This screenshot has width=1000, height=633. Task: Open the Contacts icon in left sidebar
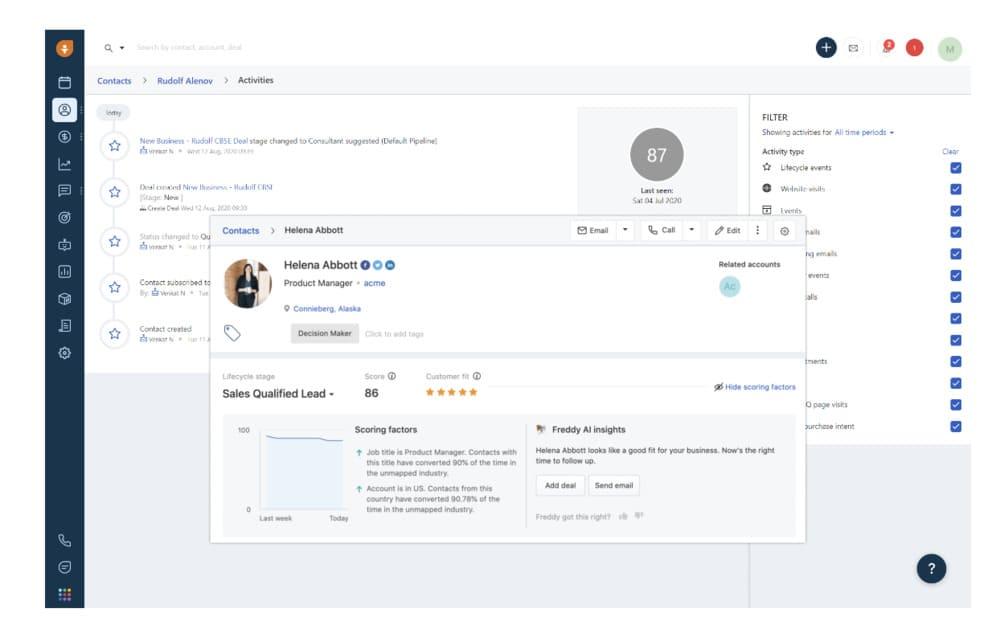pyautogui.click(x=63, y=111)
